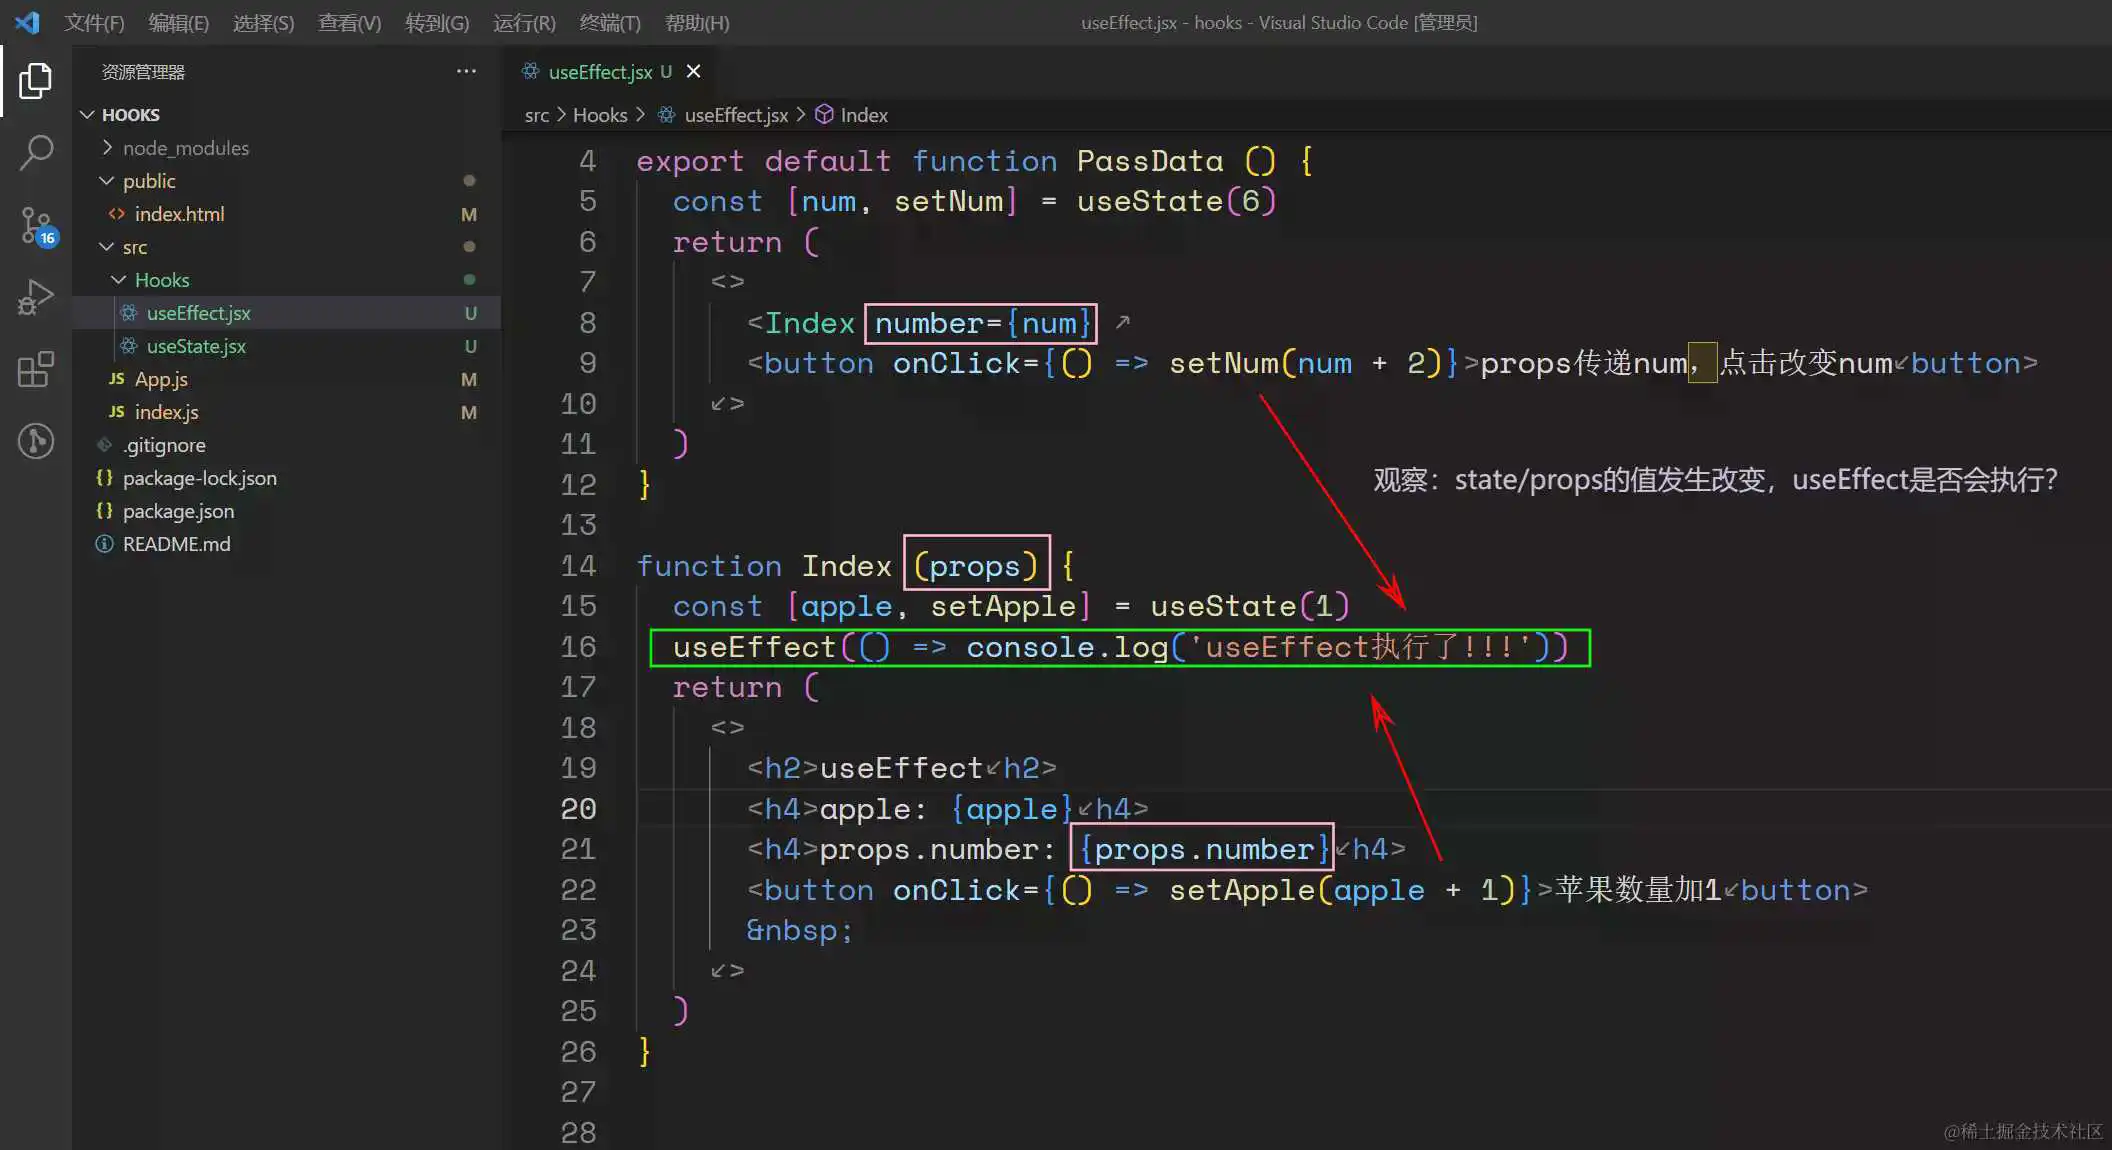This screenshot has height=1150, width=2112.
Task: Click the PassData function name on line 4
Action: point(1150,161)
